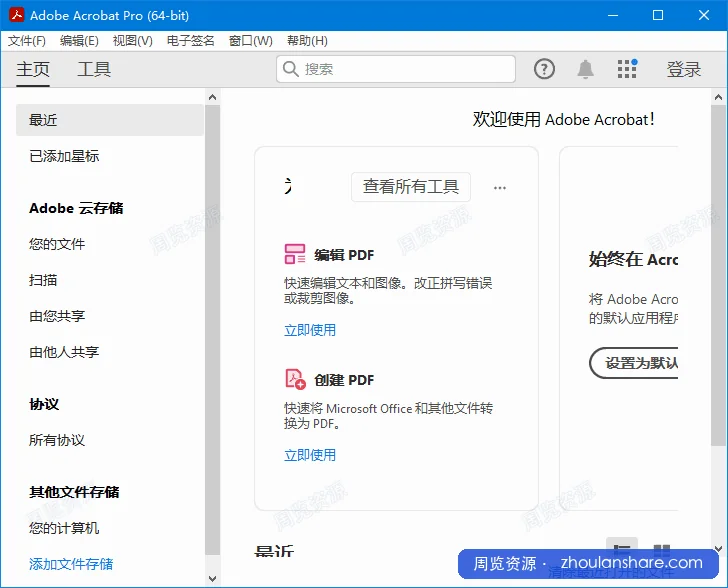
Task: Click the sidebar scroll down arrow
Action: point(213,579)
